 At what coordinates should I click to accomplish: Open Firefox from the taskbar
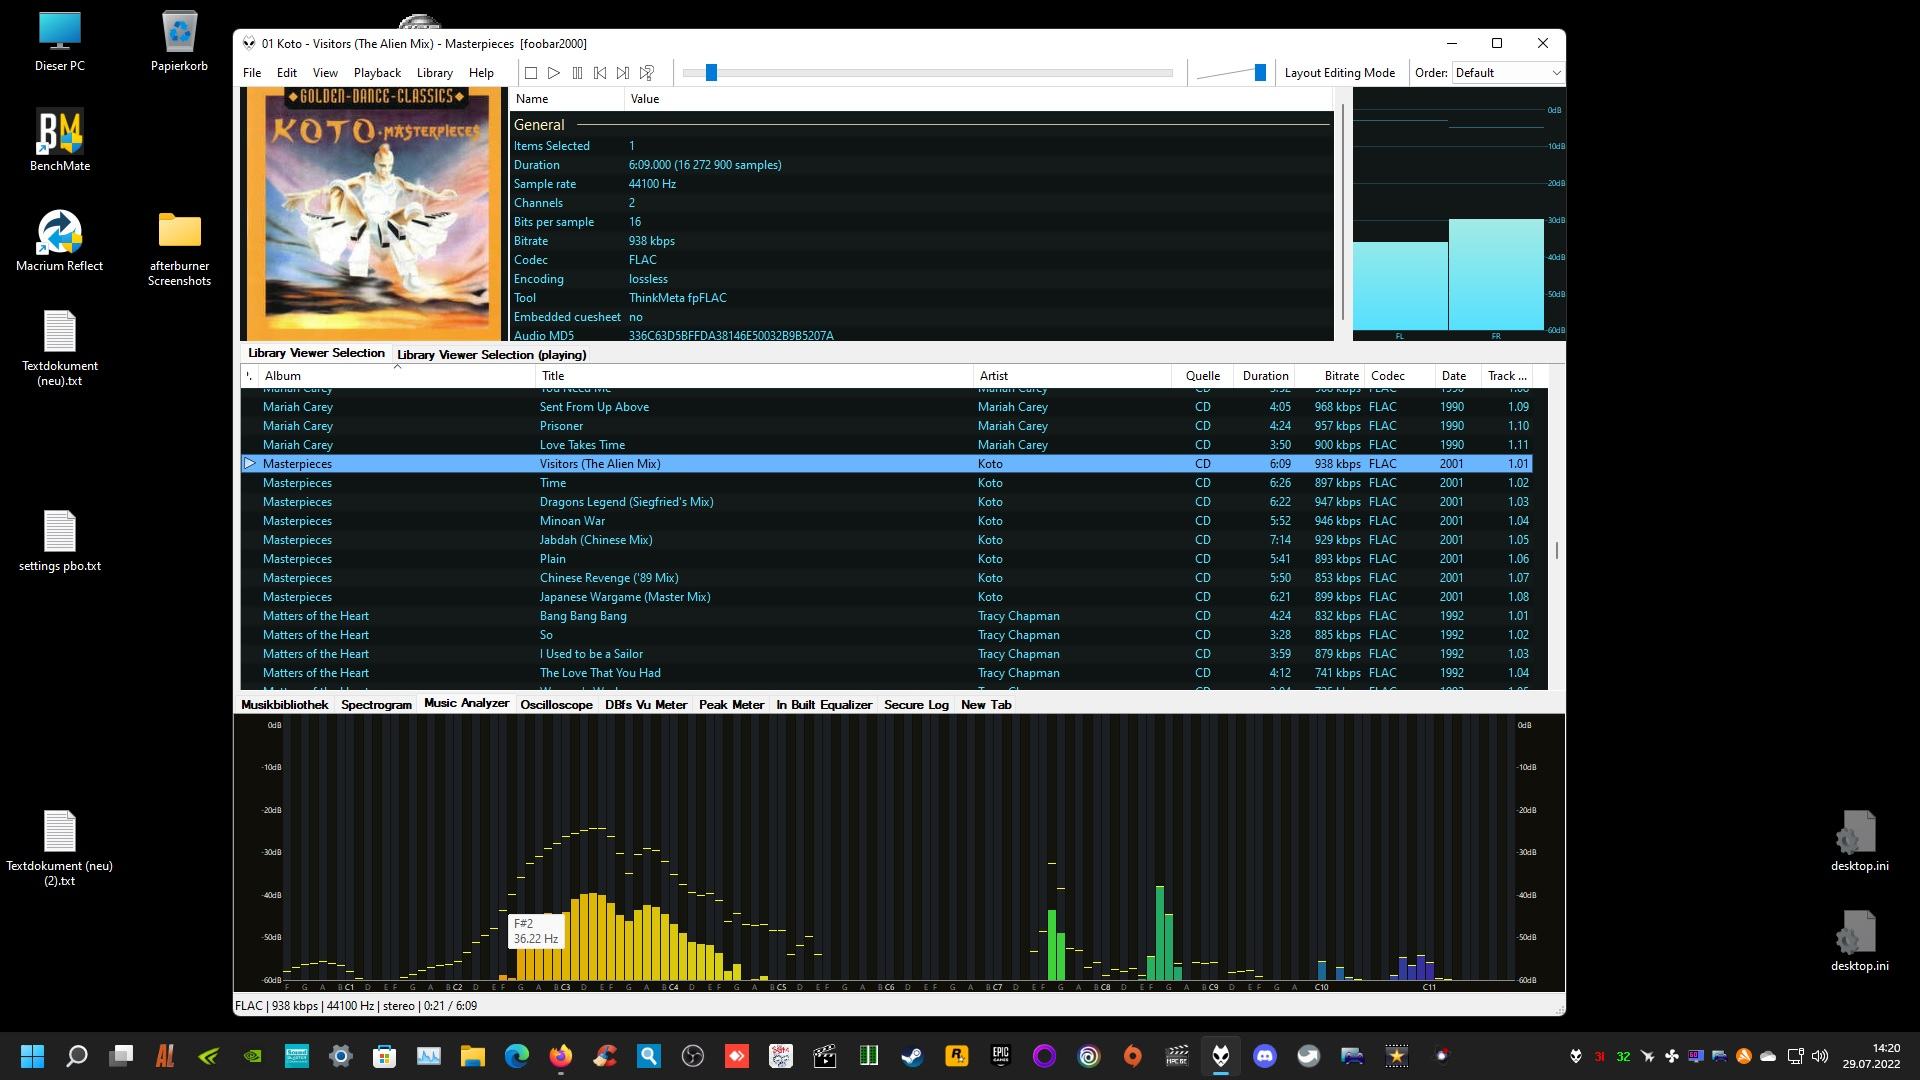[561, 1056]
